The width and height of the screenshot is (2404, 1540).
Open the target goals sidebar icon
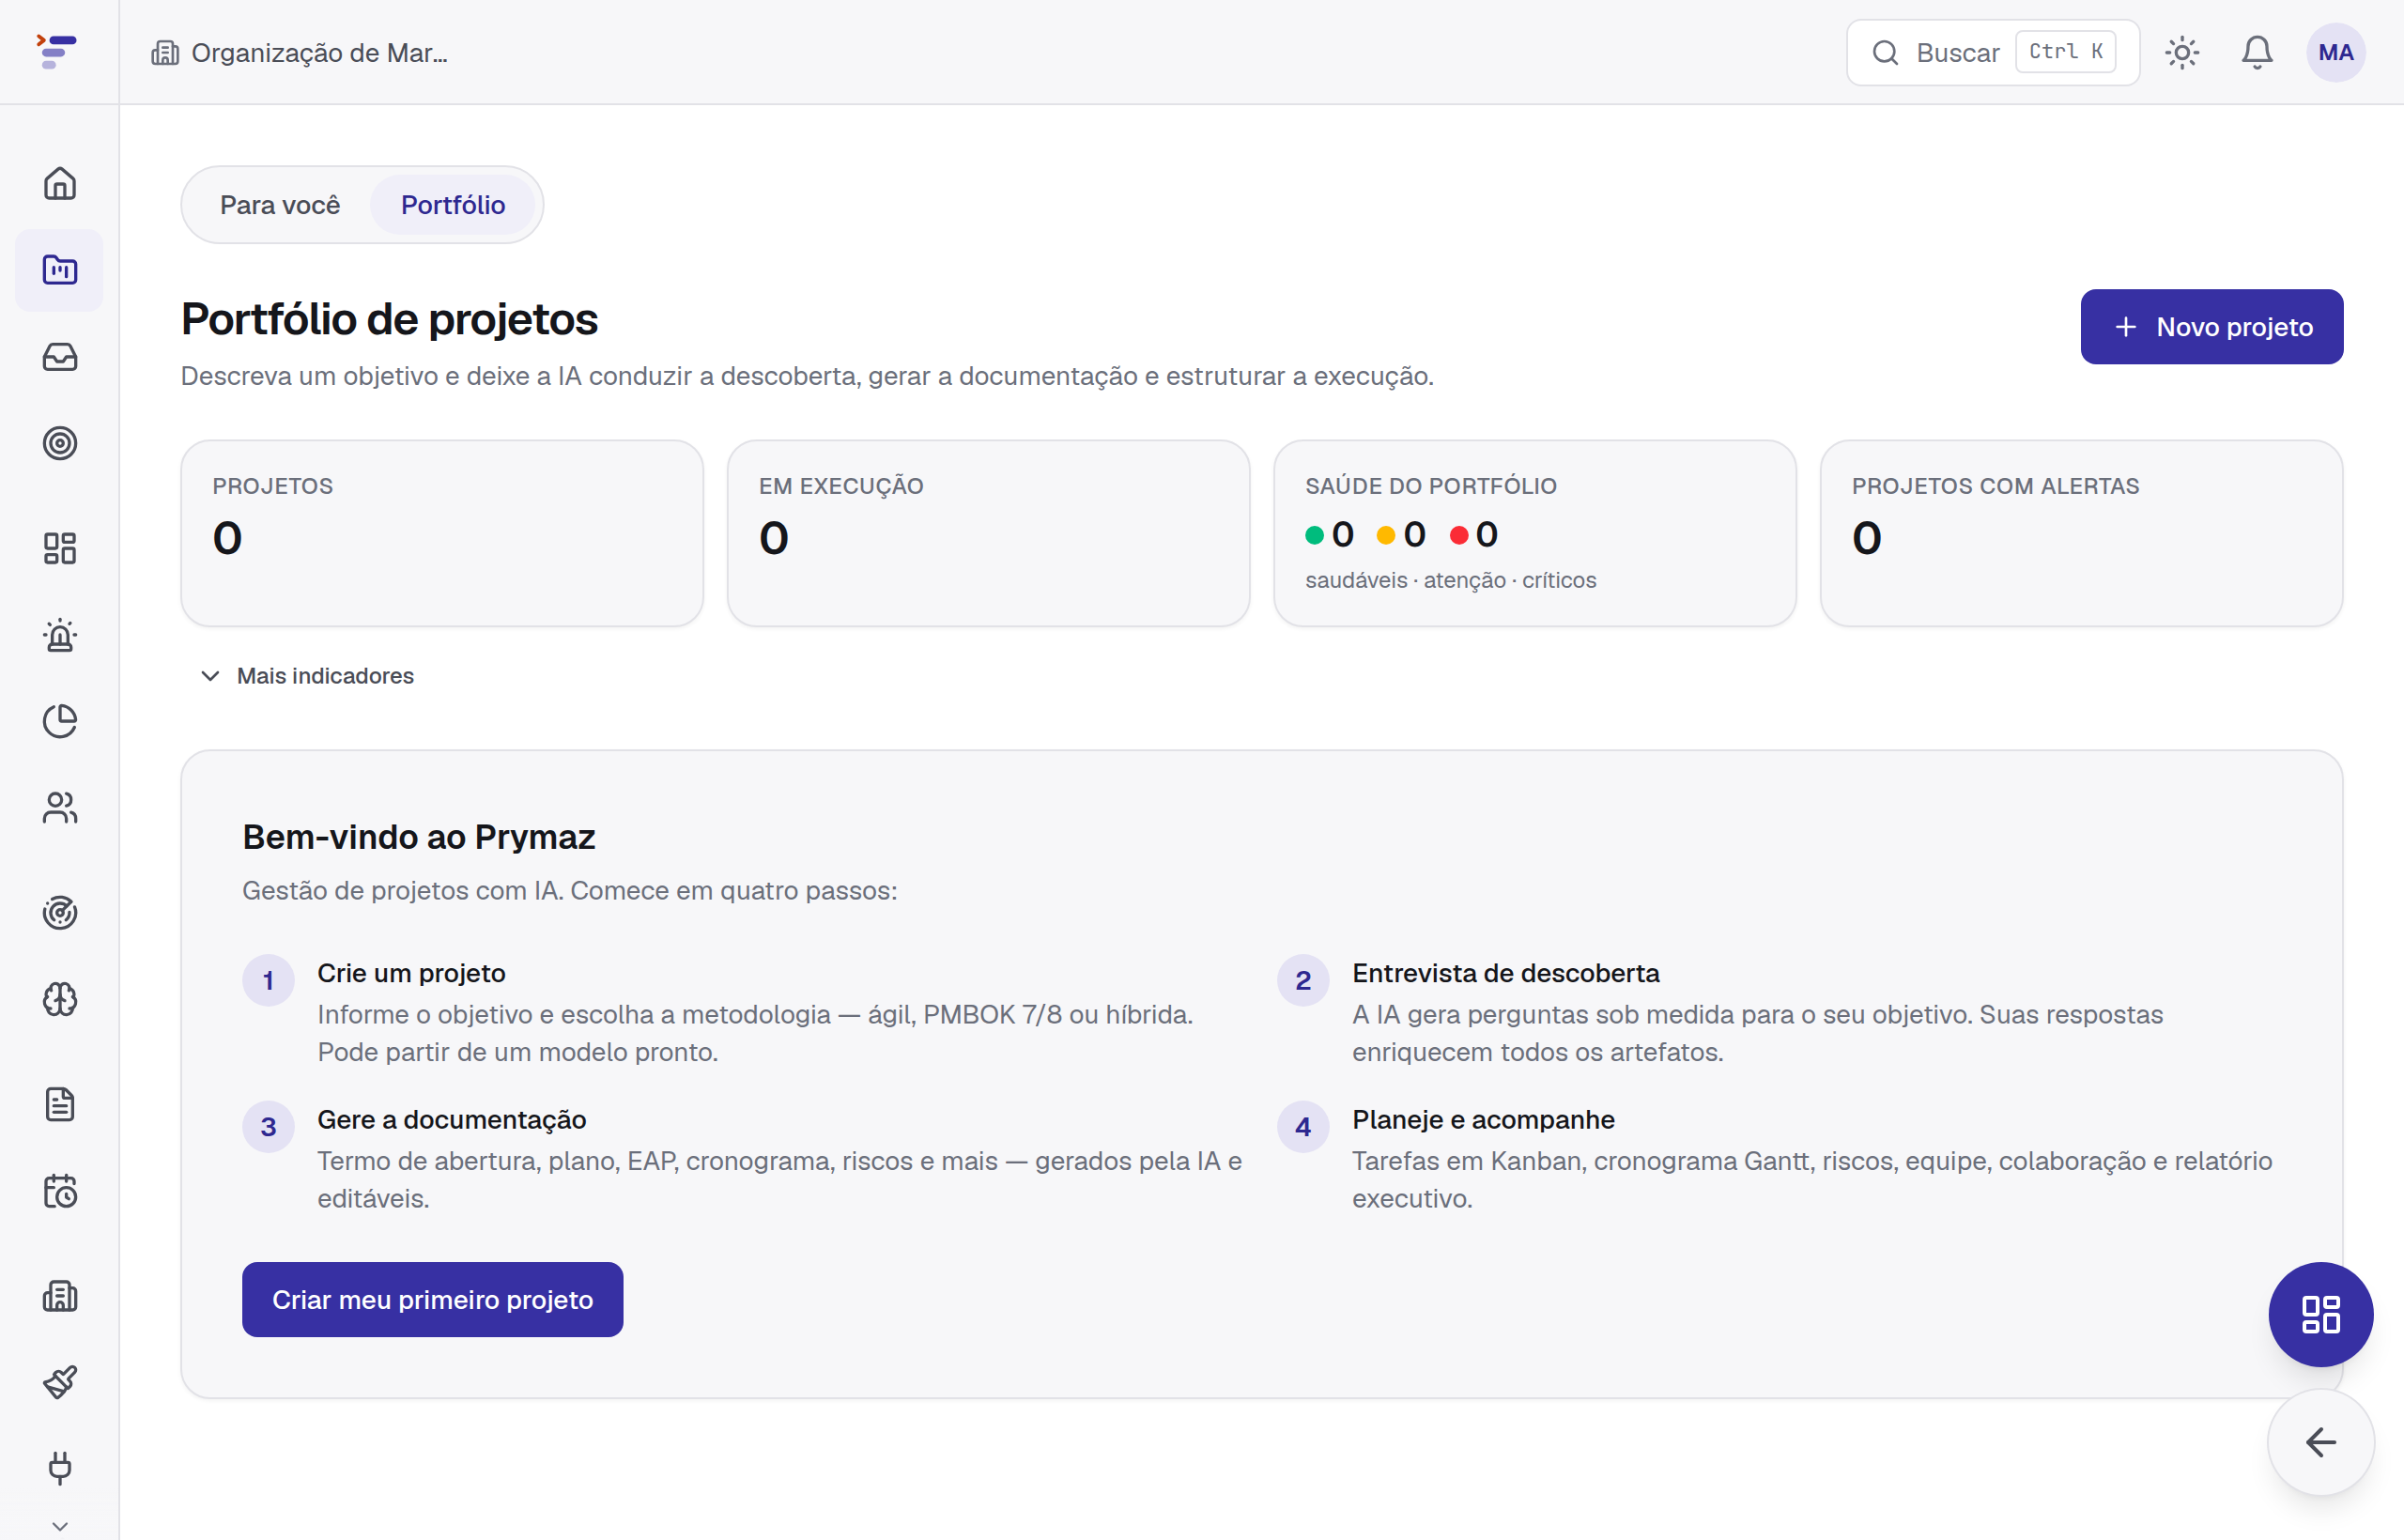point(60,443)
